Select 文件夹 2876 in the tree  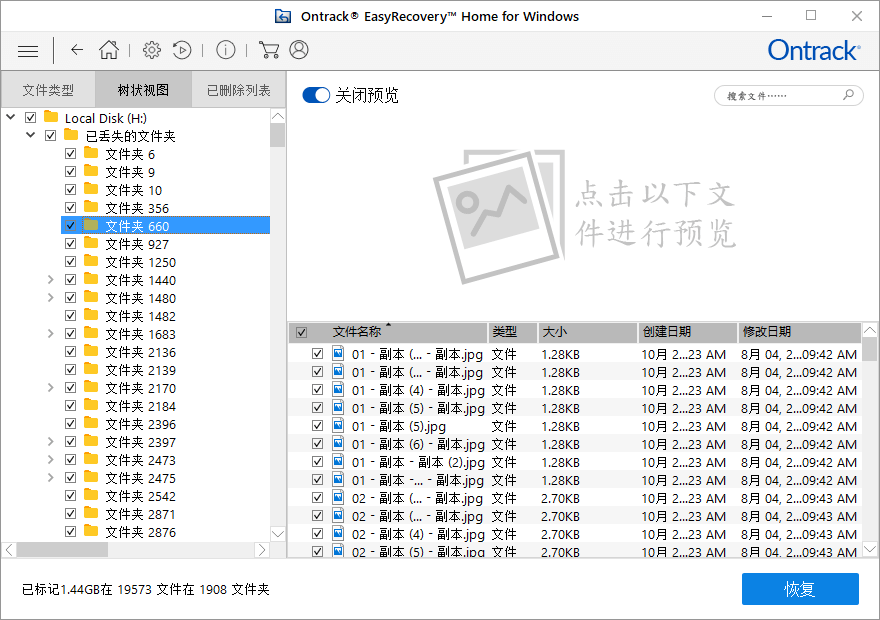[x=140, y=532]
